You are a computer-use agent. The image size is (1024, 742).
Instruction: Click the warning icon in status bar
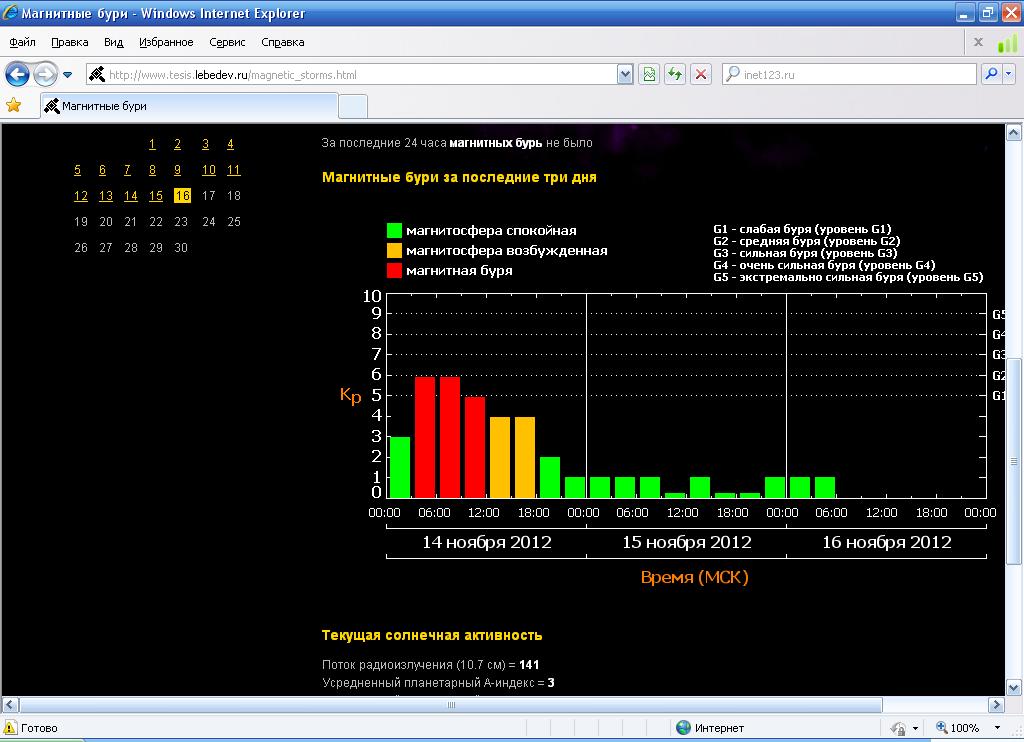(x=11, y=728)
